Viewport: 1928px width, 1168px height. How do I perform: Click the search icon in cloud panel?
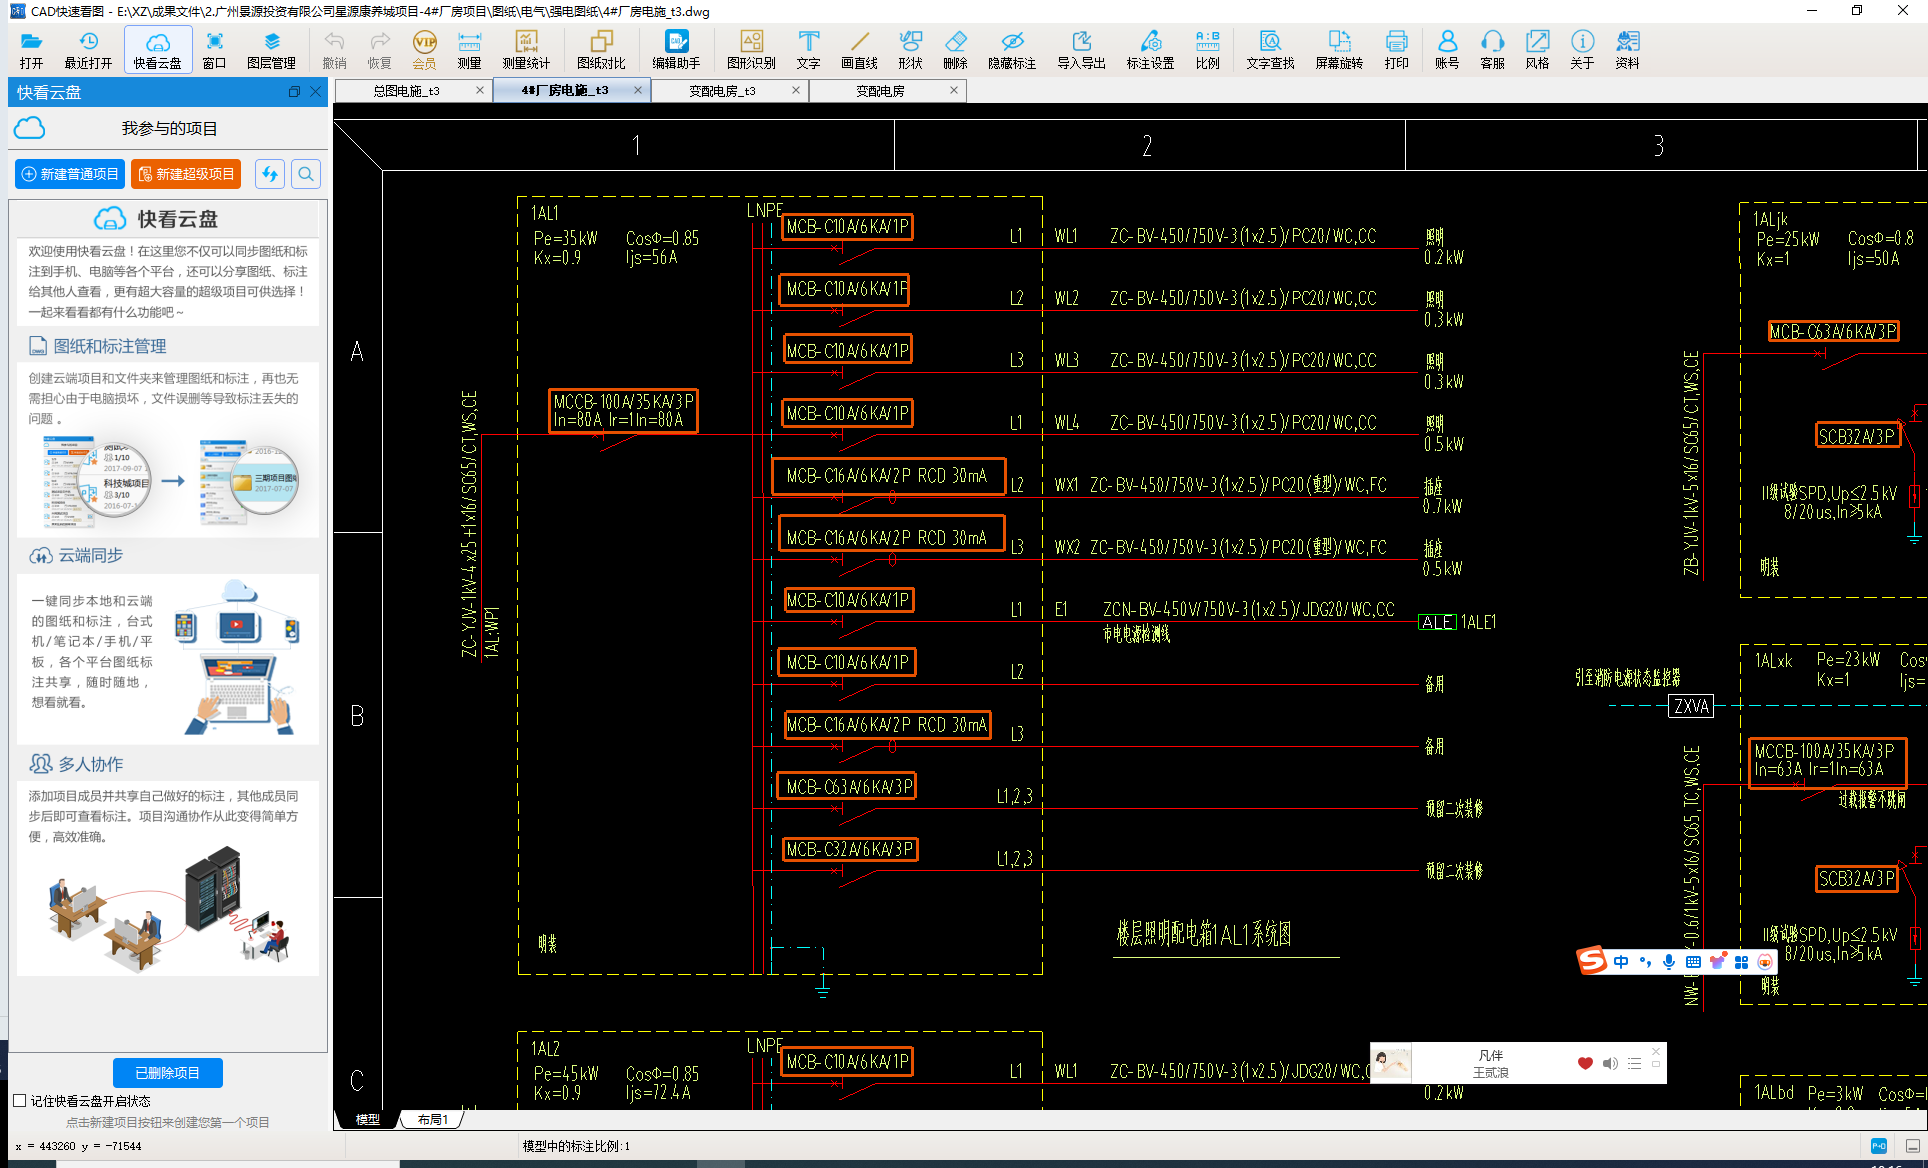pos(306,174)
